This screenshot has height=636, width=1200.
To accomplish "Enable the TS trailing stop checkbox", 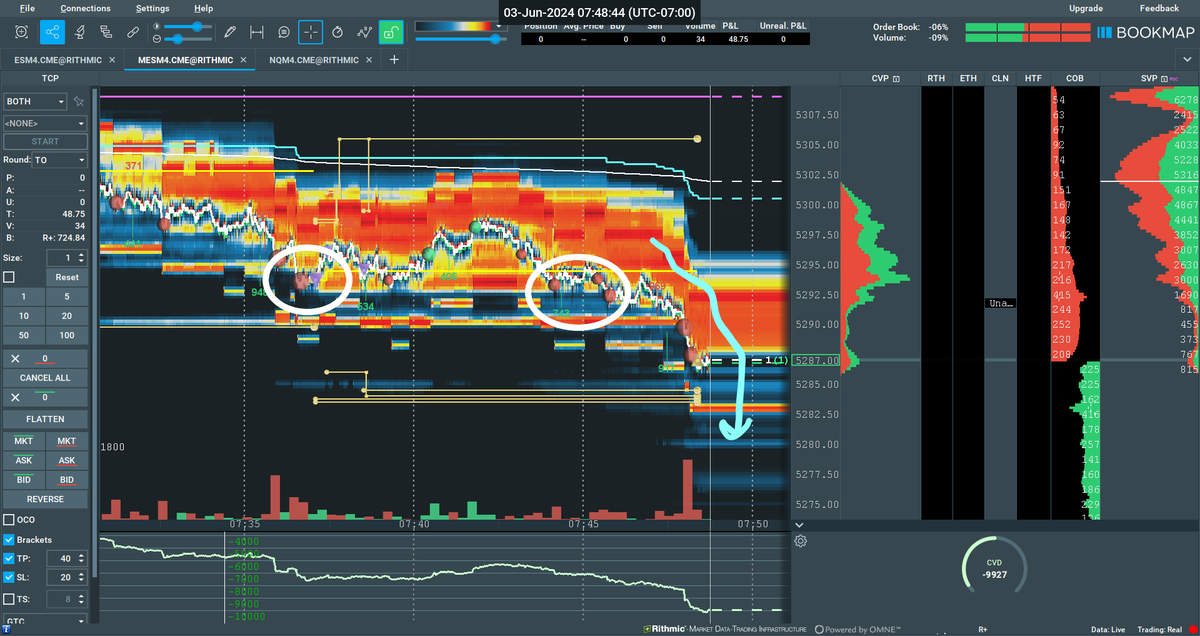I will 9,599.
